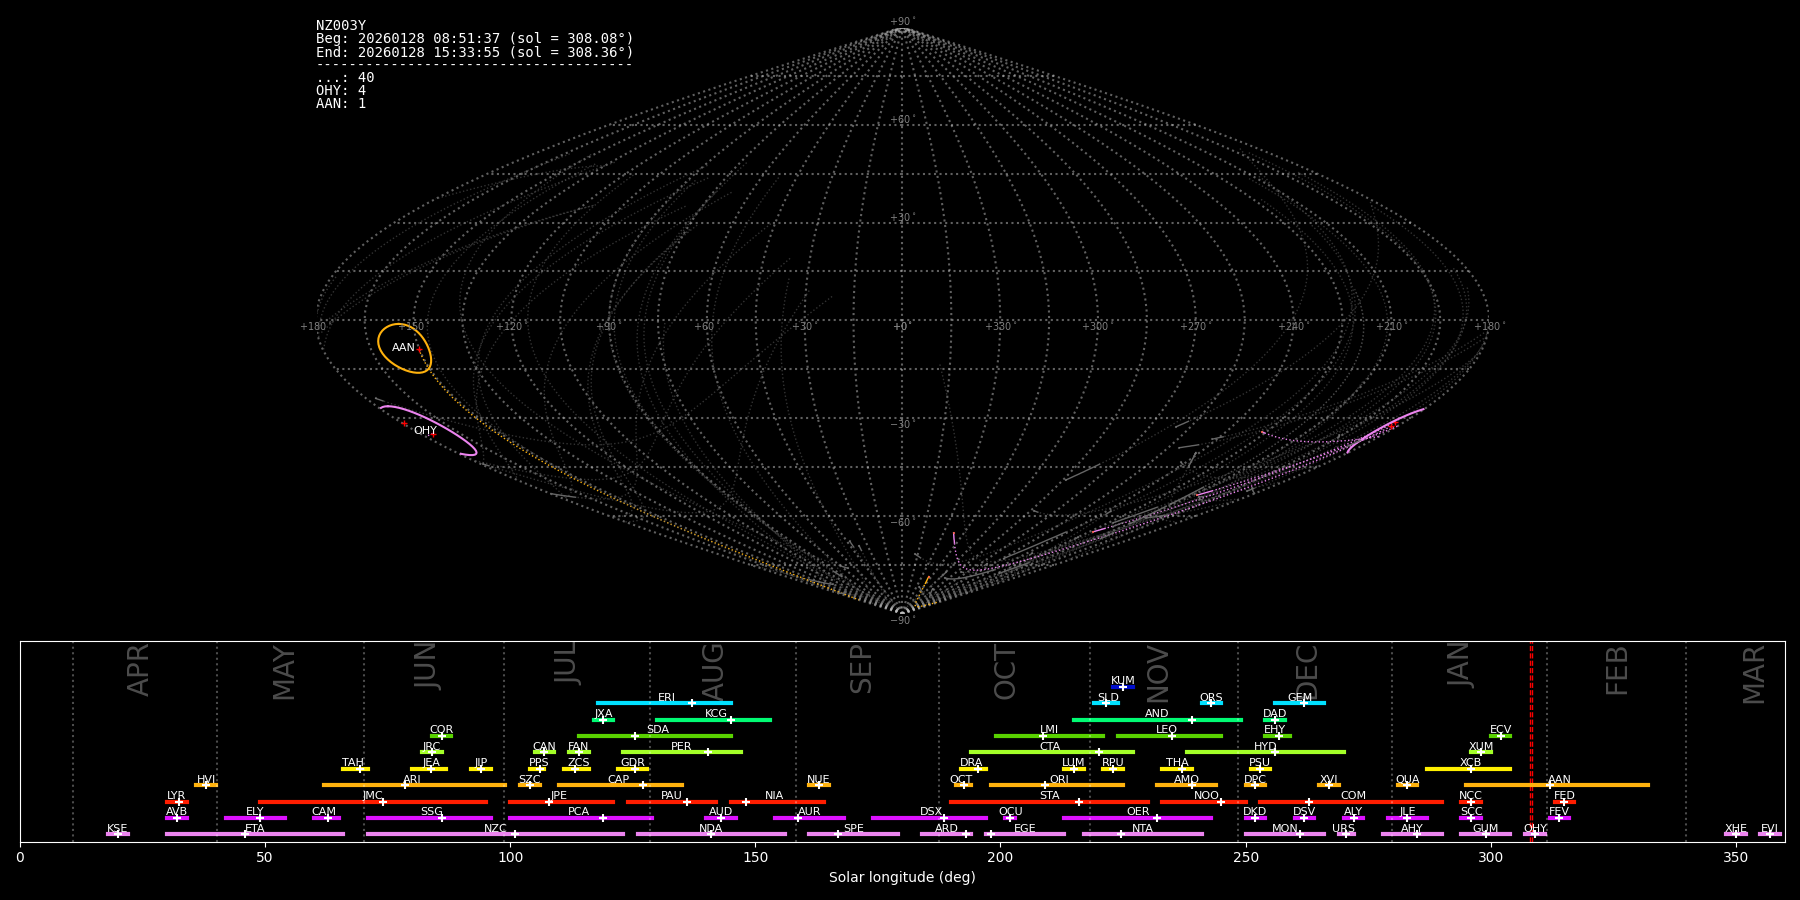Click the JAN month label

(1459, 665)
